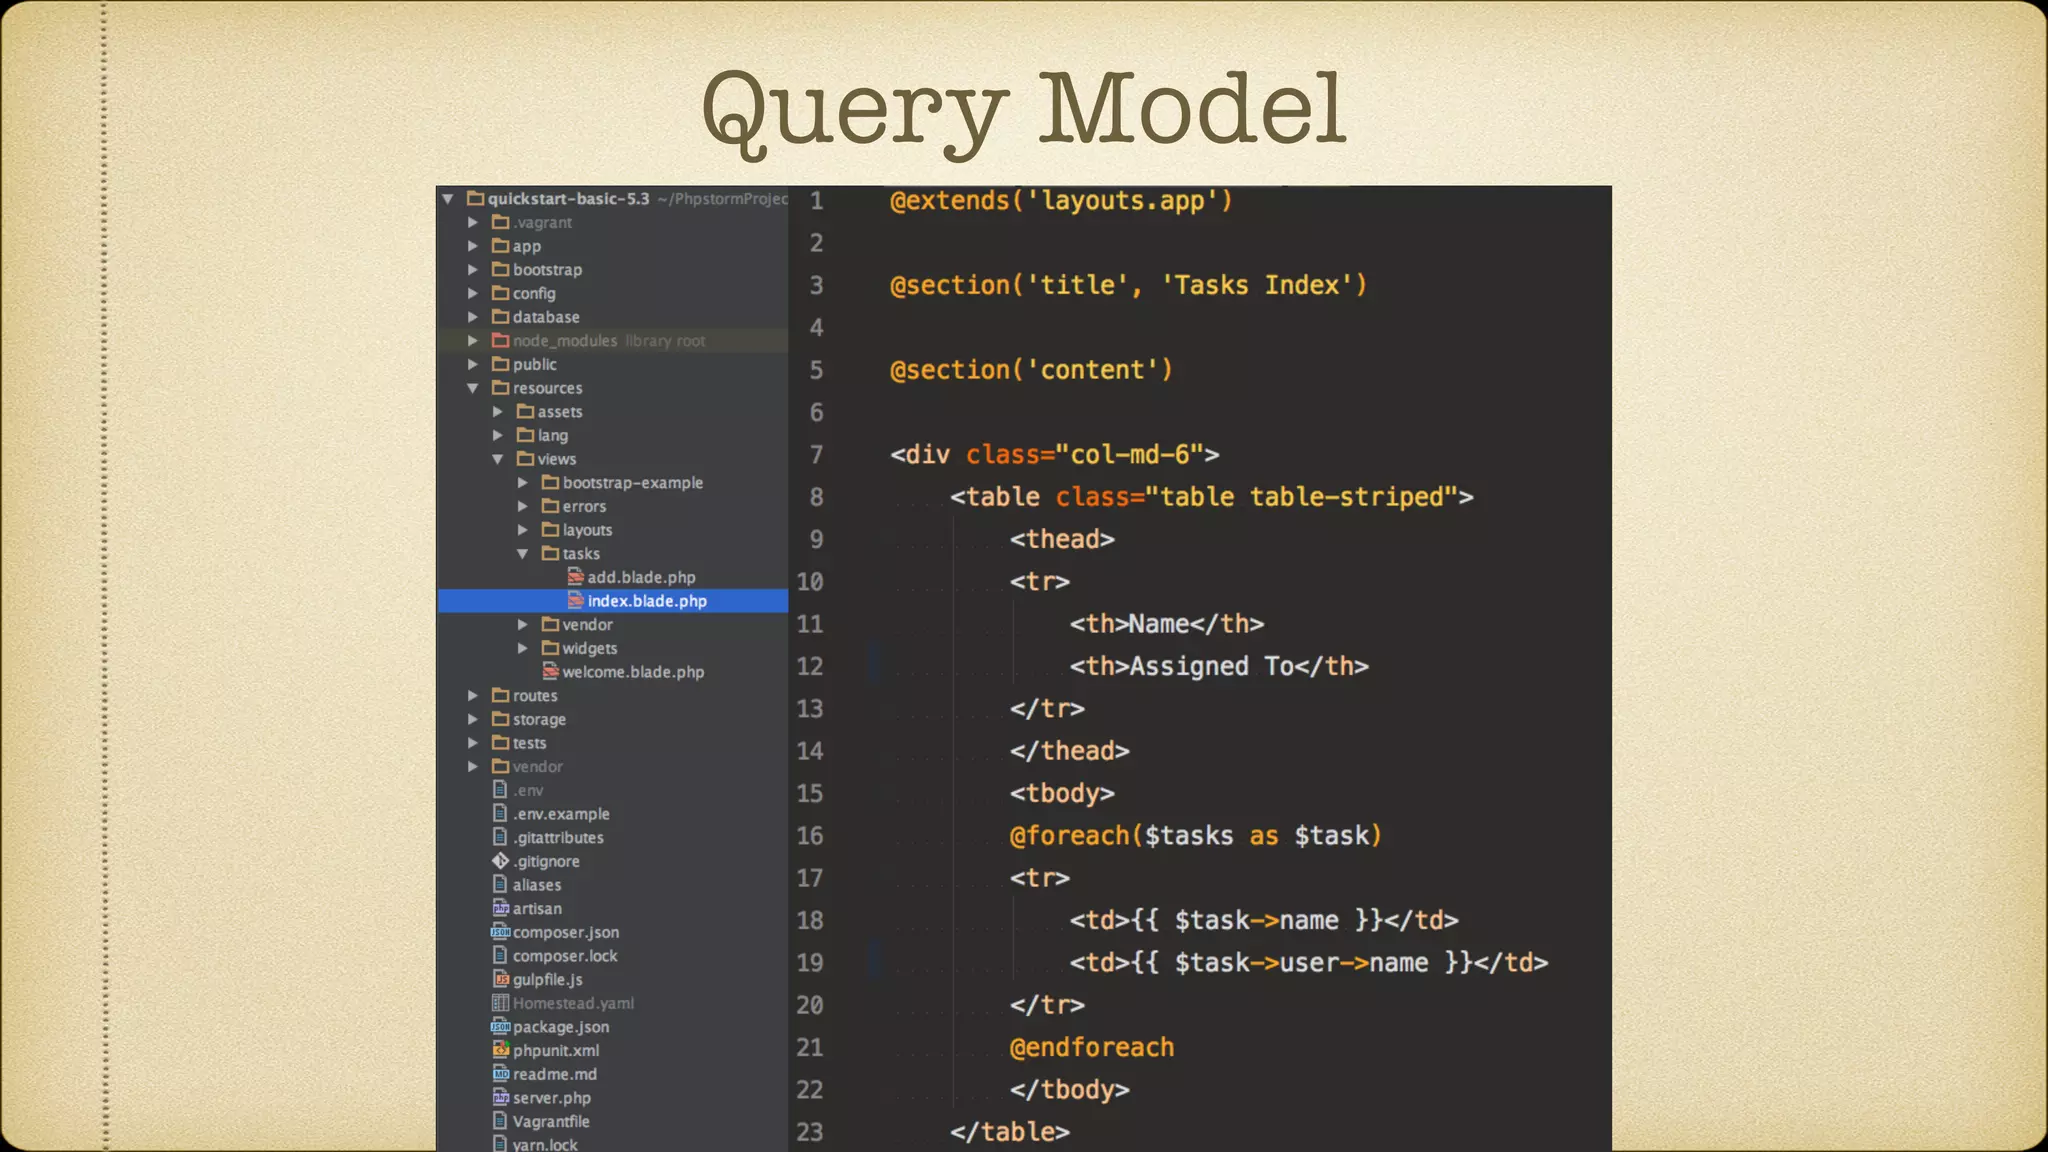
Task: Click the server.php PHP icon
Action: point(501,1097)
